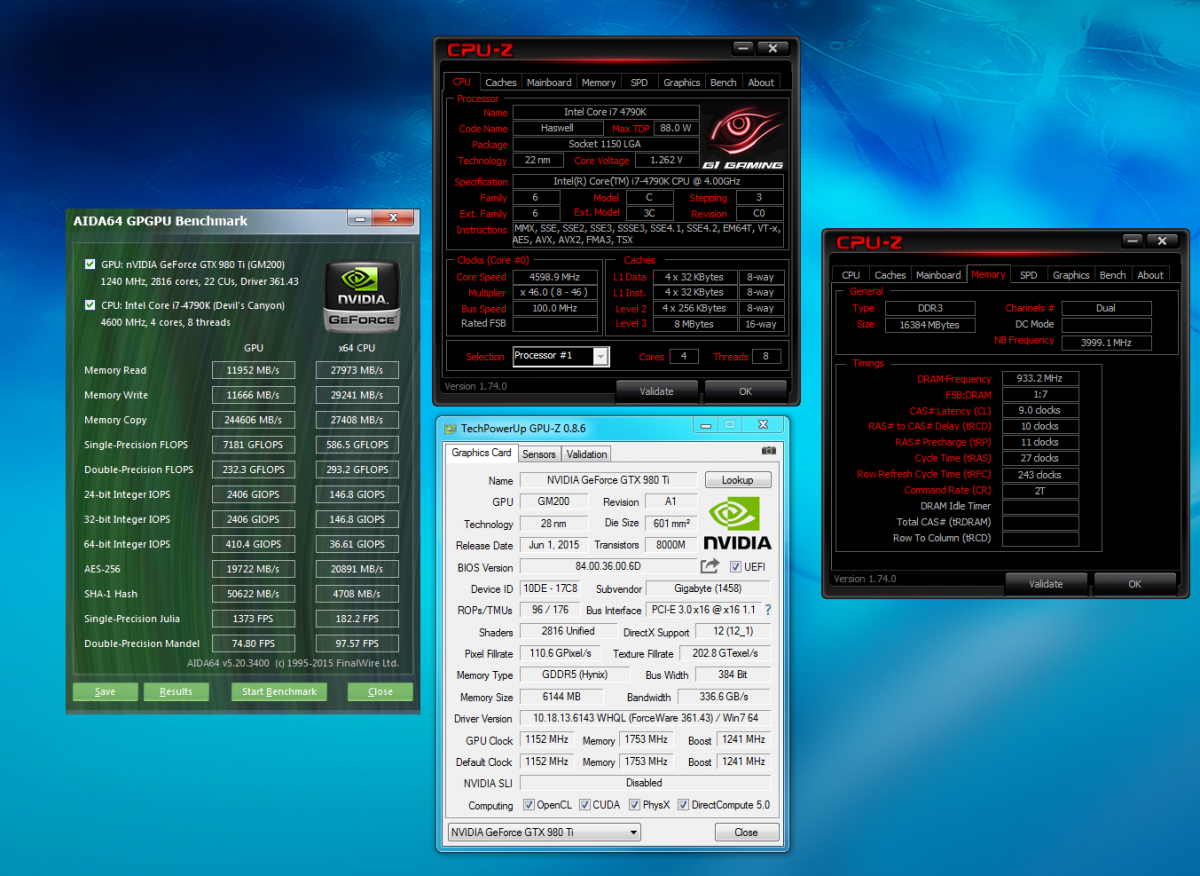Click the Close button in AIDA64 benchmark
Viewport: 1200px width, 876px height.
point(380,691)
